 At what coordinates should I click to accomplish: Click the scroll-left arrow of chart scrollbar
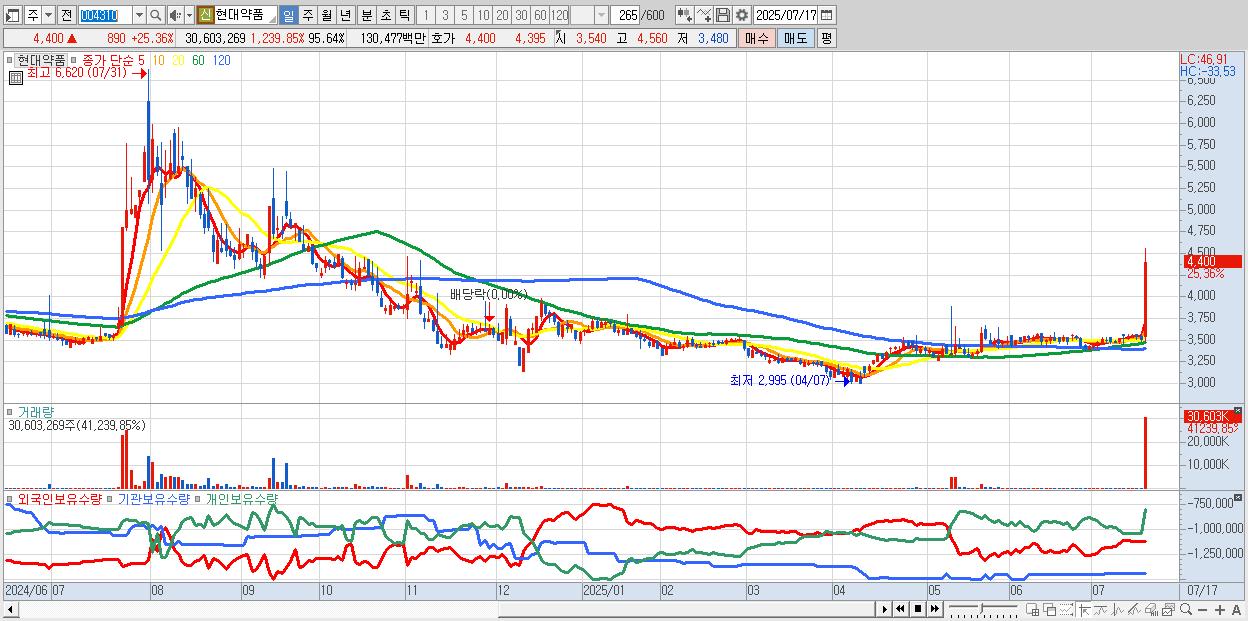[x=10, y=609]
